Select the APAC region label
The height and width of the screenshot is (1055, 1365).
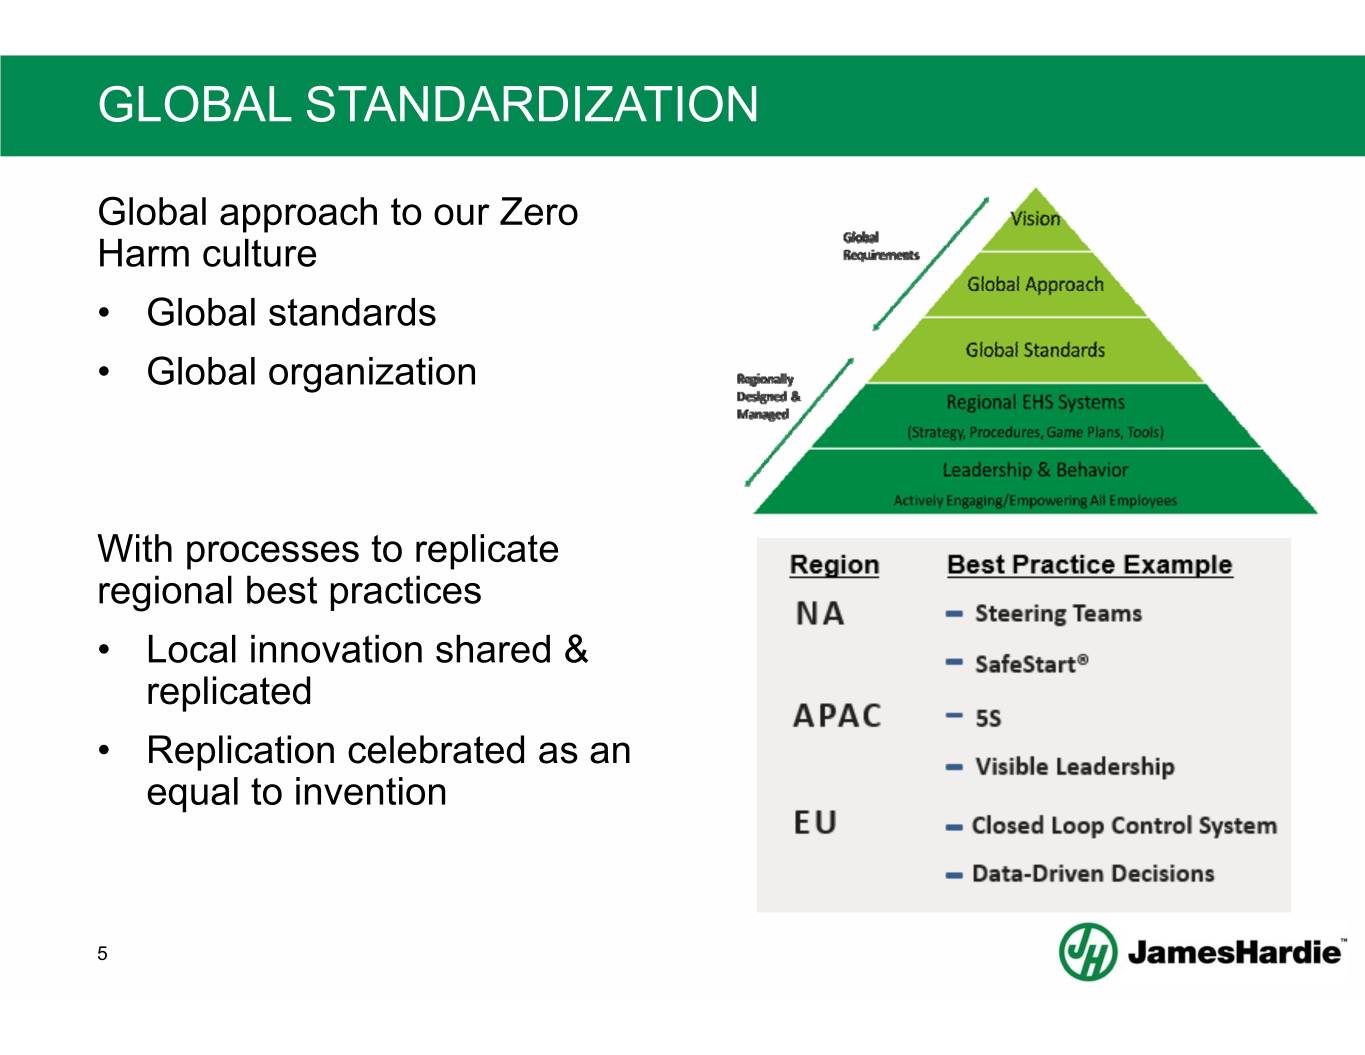point(837,716)
